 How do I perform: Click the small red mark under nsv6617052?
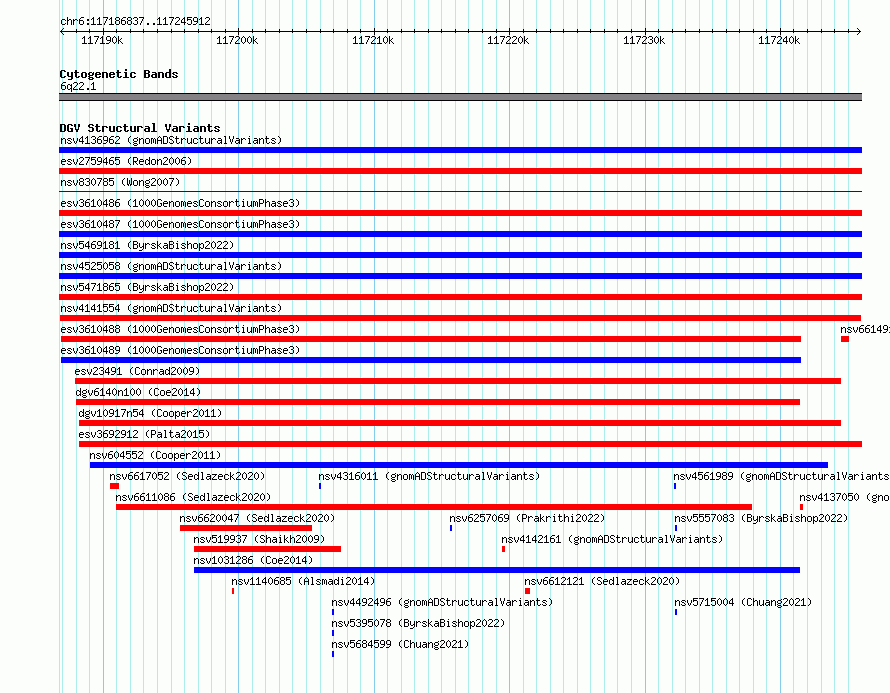115,486
